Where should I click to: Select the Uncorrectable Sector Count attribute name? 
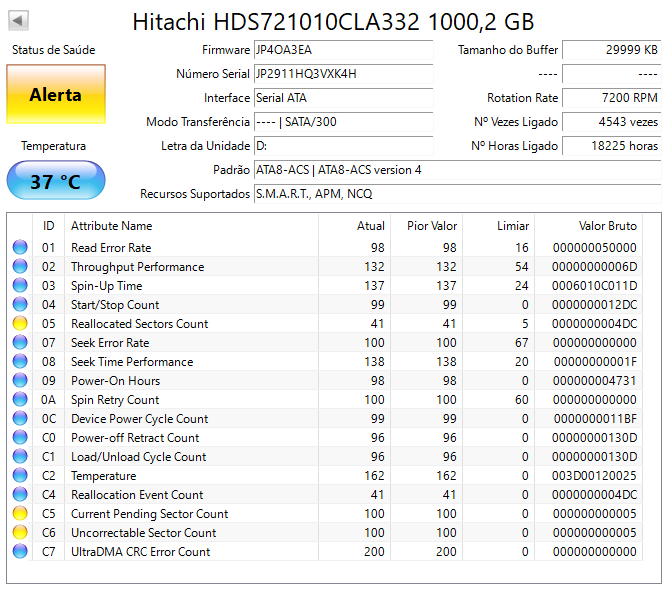tap(144, 532)
